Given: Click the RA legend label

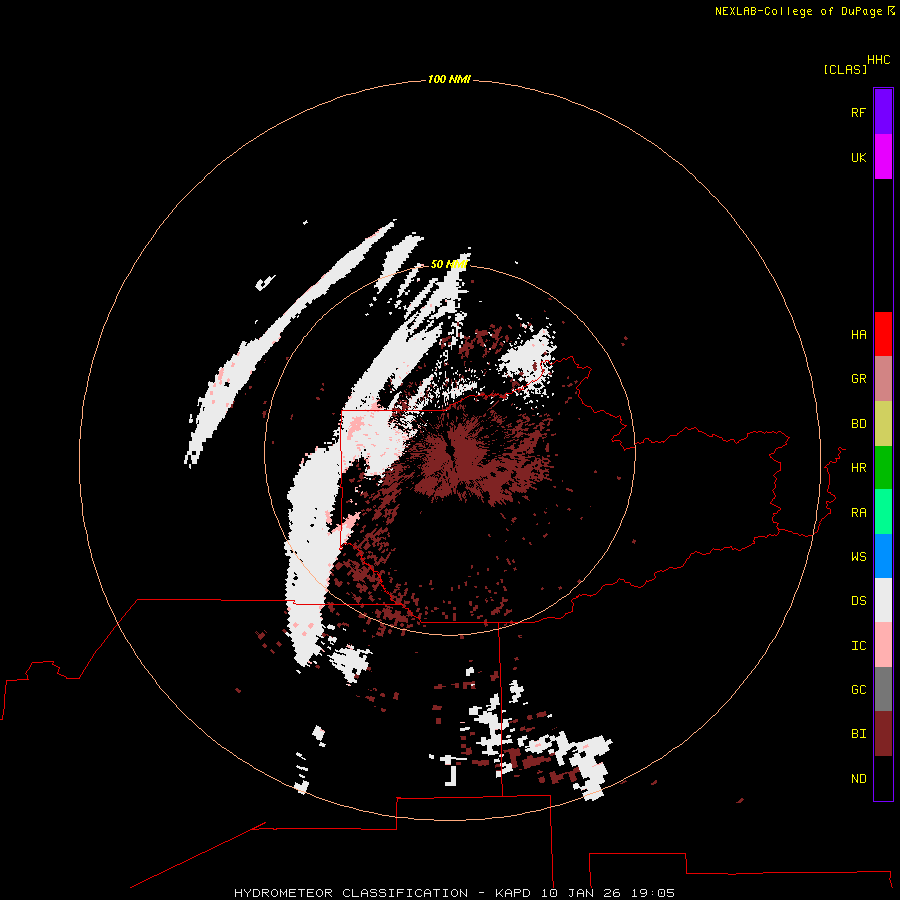Looking at the screenshot, I should click(x=858, y=512).
